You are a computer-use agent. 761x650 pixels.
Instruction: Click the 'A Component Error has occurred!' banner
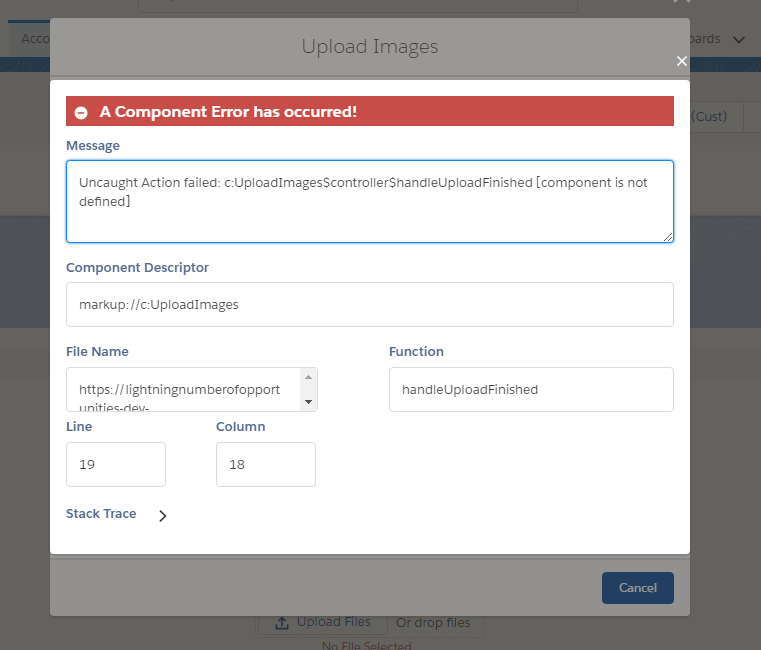pyautogui.click(x=369, y=111)
